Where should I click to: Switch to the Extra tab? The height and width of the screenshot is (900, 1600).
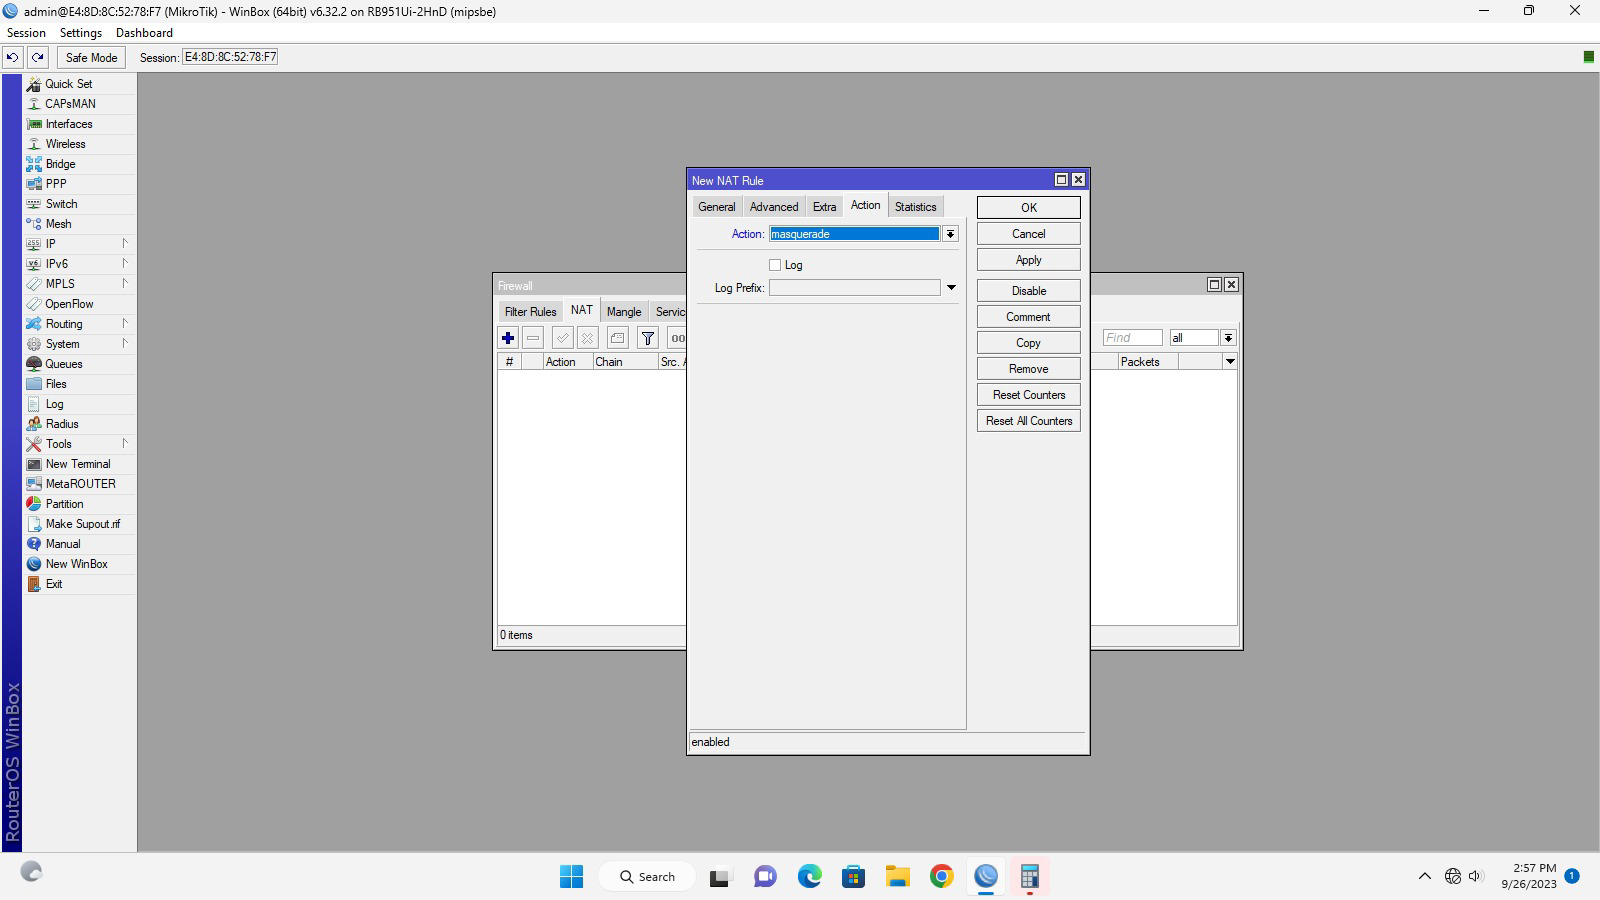click(824, 207)
